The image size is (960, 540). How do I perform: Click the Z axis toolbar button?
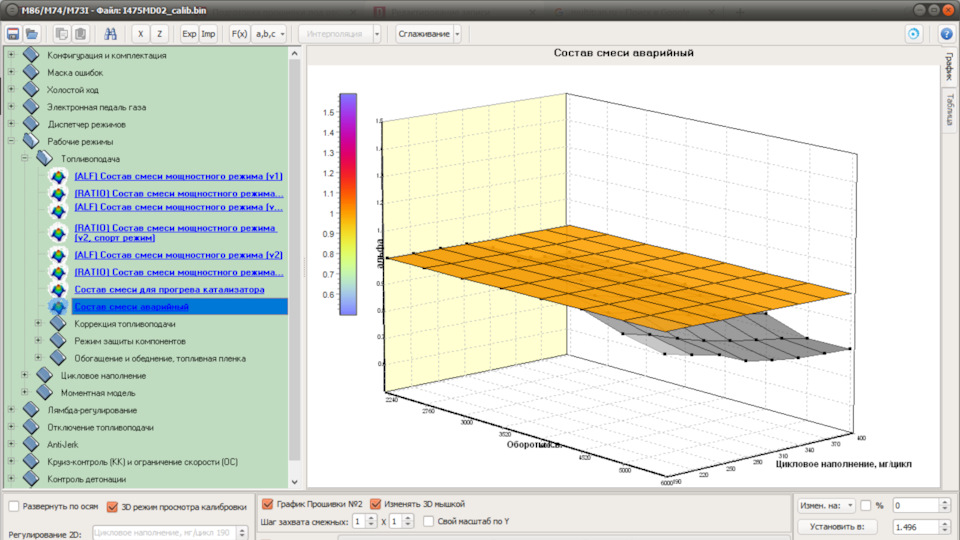tap(159, 34)
